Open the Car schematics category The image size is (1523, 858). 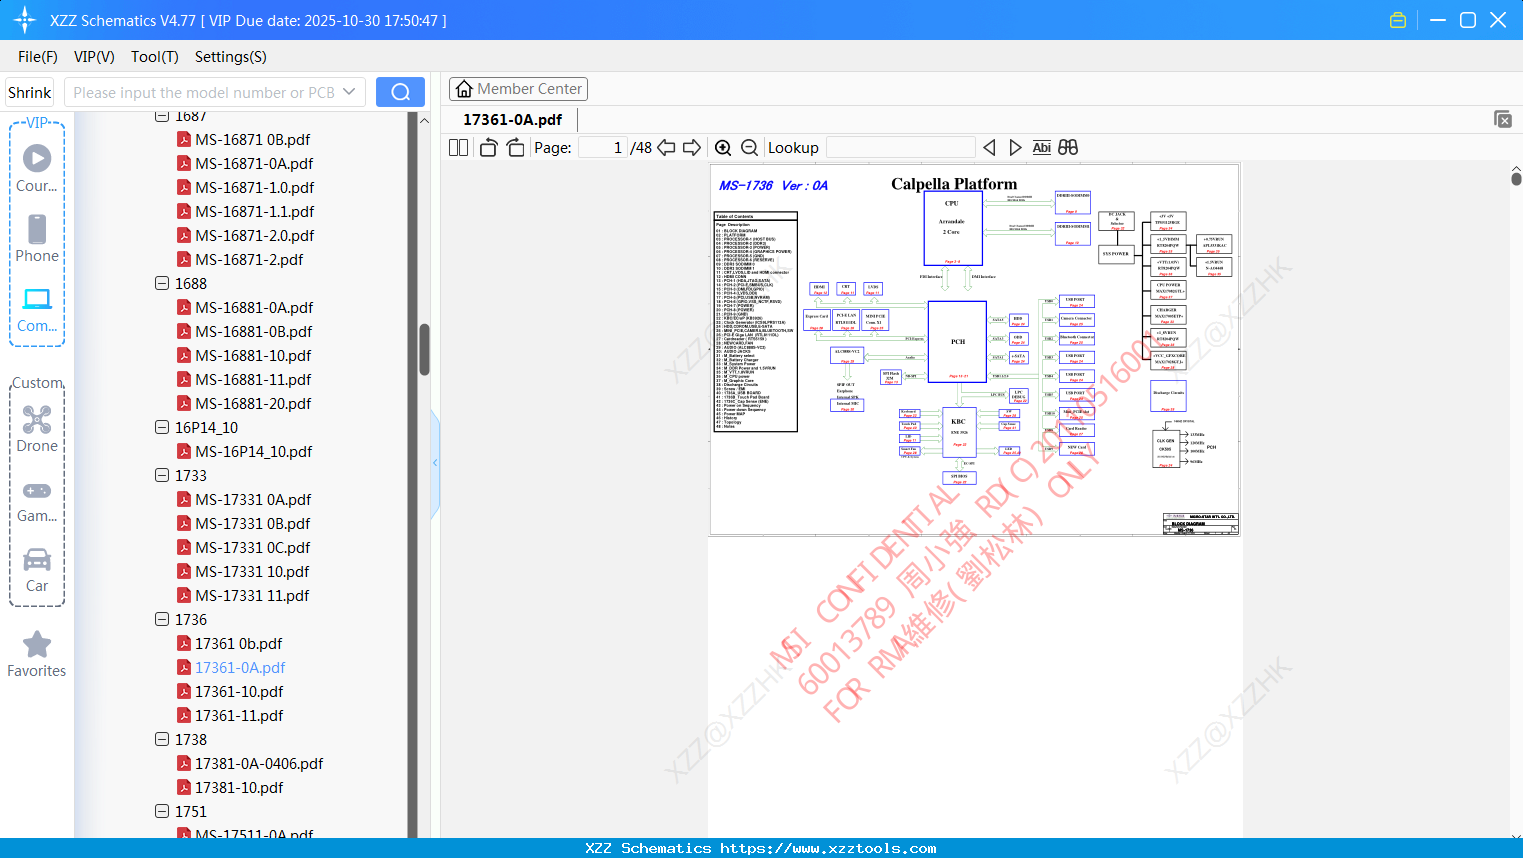37,570
